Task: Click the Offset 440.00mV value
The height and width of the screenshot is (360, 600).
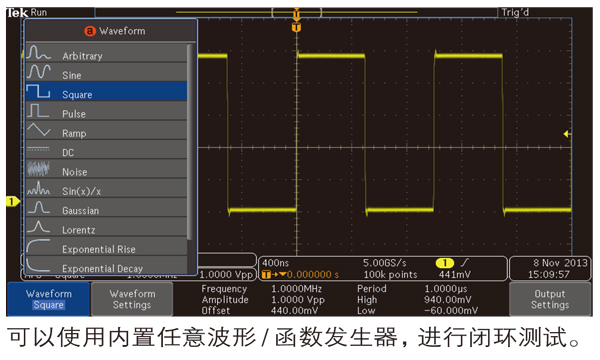Action: [x=294, y=311]
